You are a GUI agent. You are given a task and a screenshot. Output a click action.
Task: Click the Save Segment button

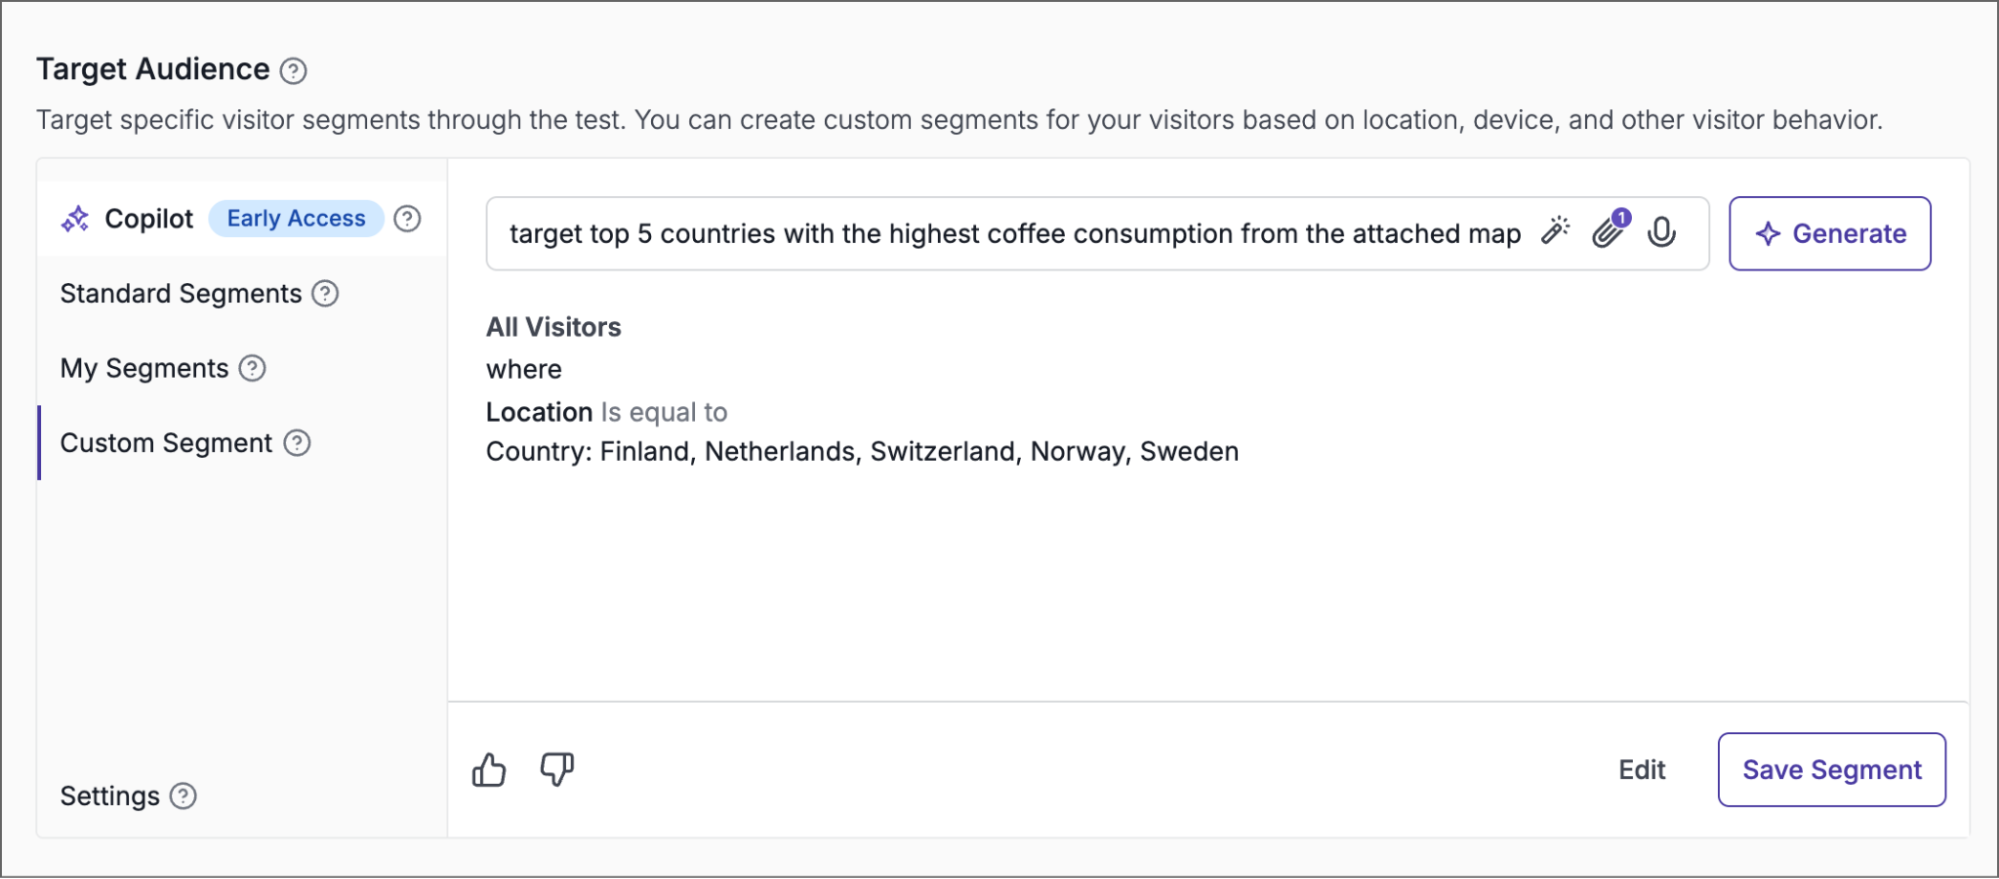pyautogui.click(x=1832, y=770)
